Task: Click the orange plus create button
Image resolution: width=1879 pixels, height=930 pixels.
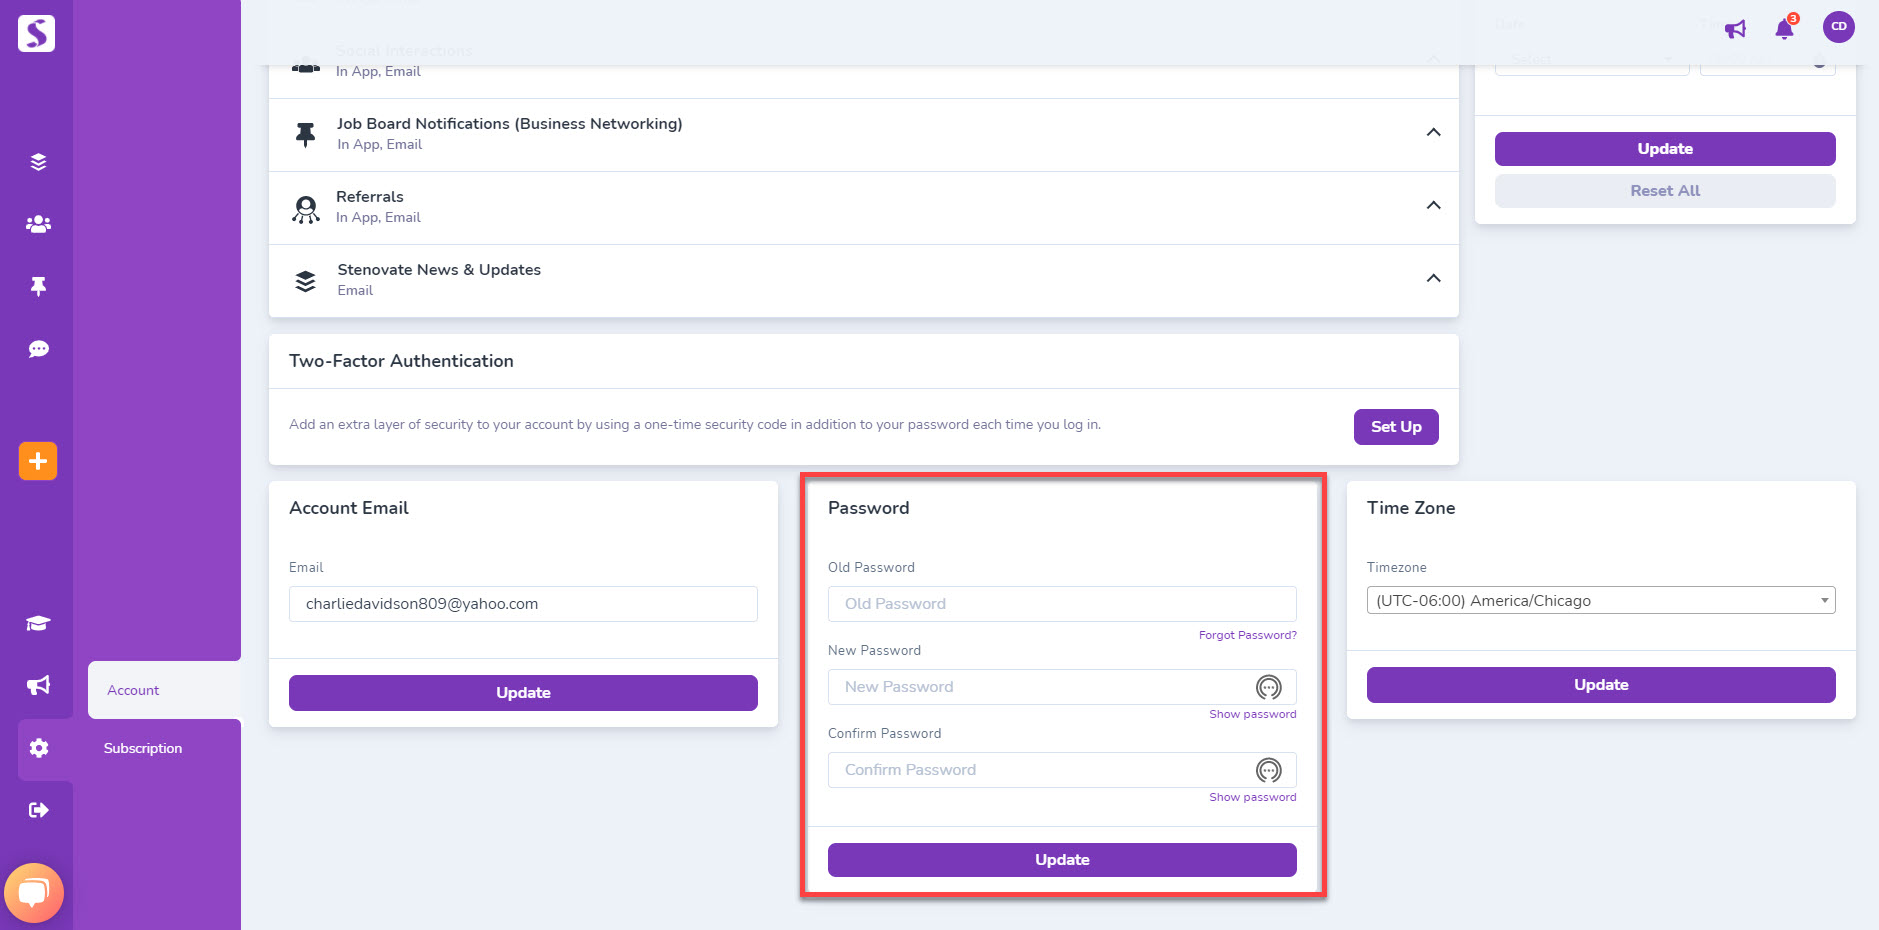Action: click(38, 461)
